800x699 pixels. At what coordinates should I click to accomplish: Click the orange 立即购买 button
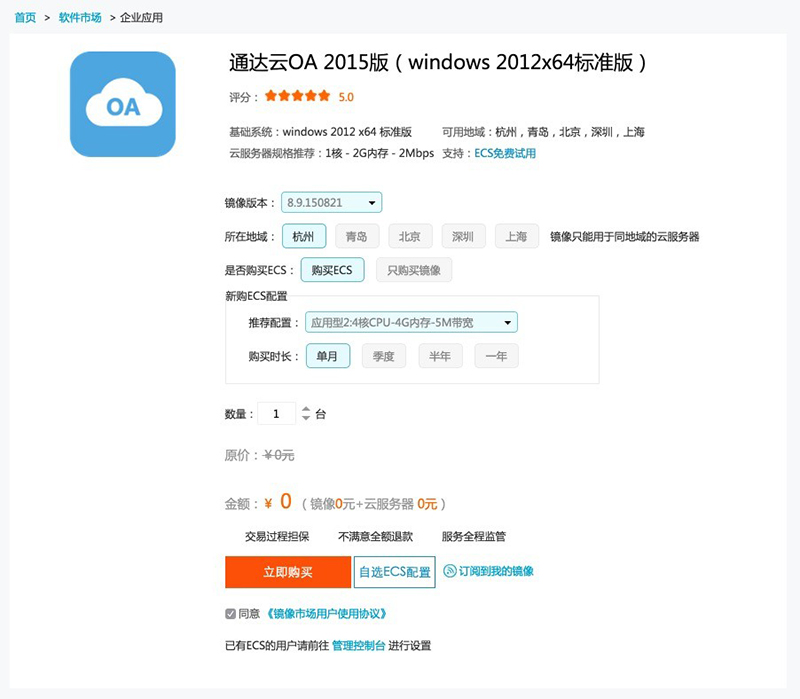288,572
